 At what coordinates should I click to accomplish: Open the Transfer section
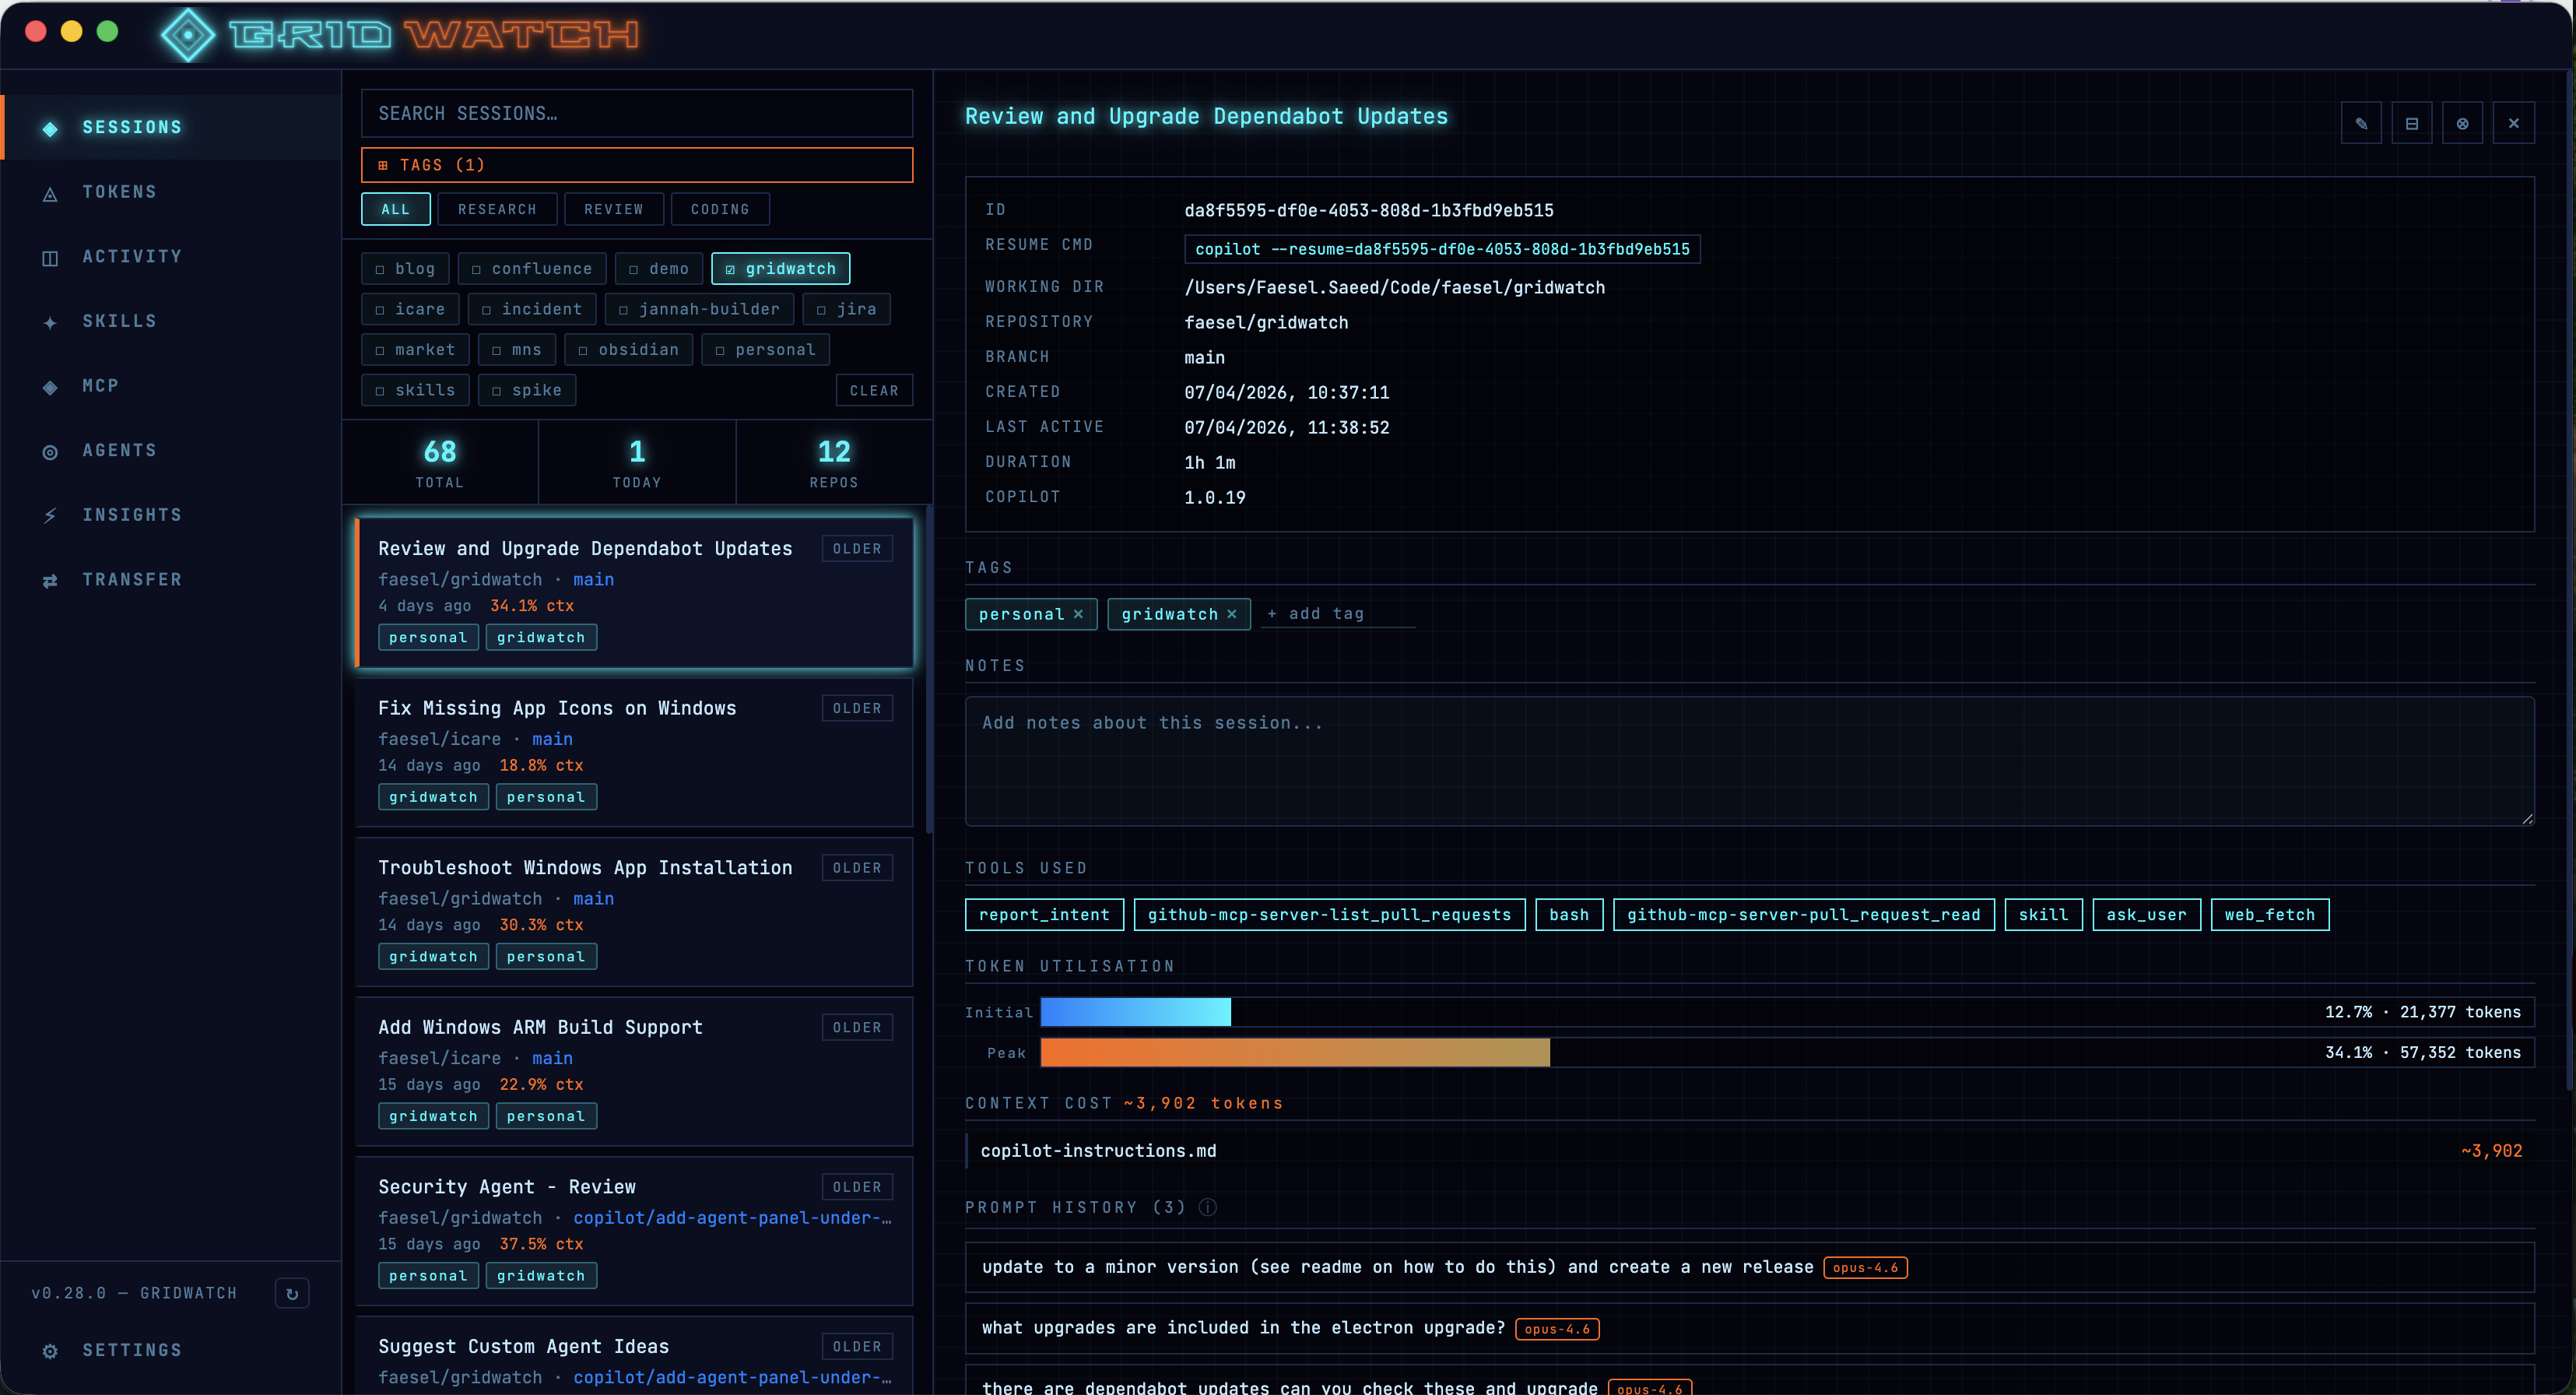[132, 579]
